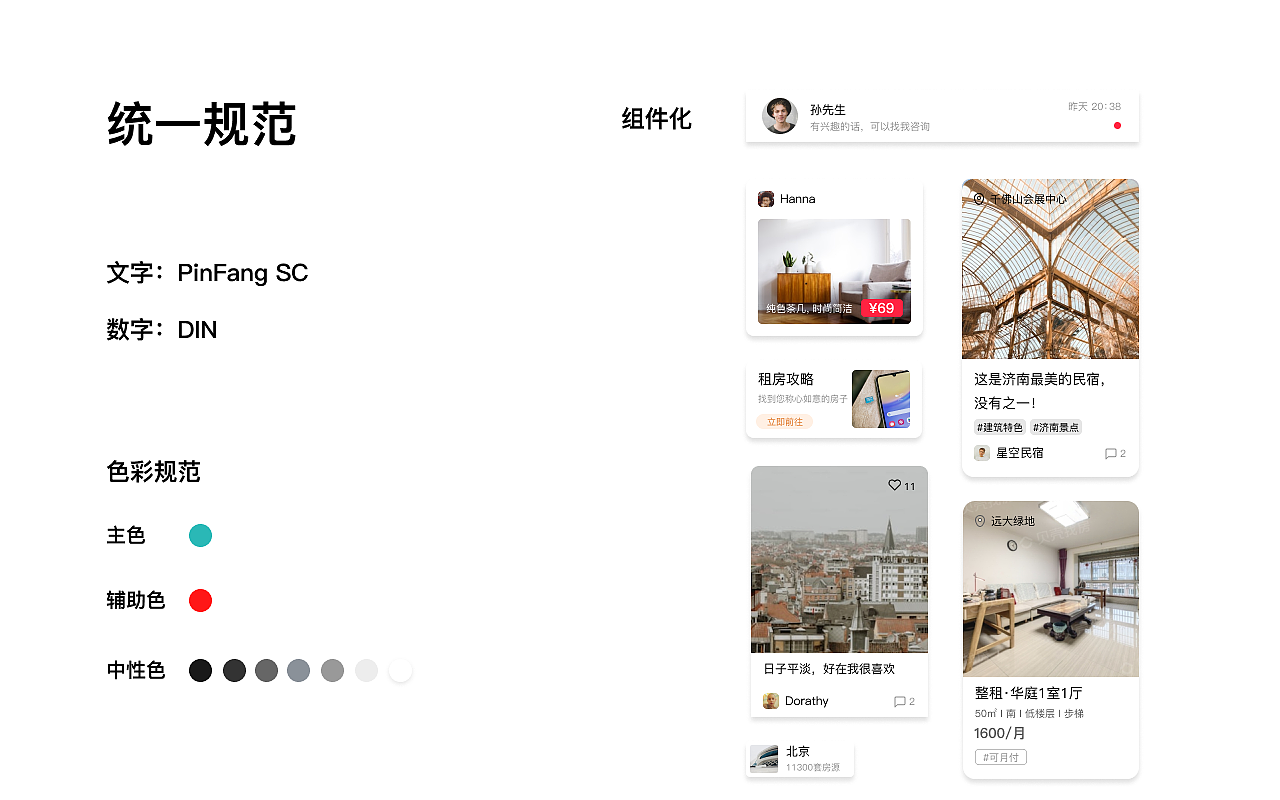This screenshot has height=800, width=1280.
Task: Select the teal primary color swatch
Action: tap(200, 535)
